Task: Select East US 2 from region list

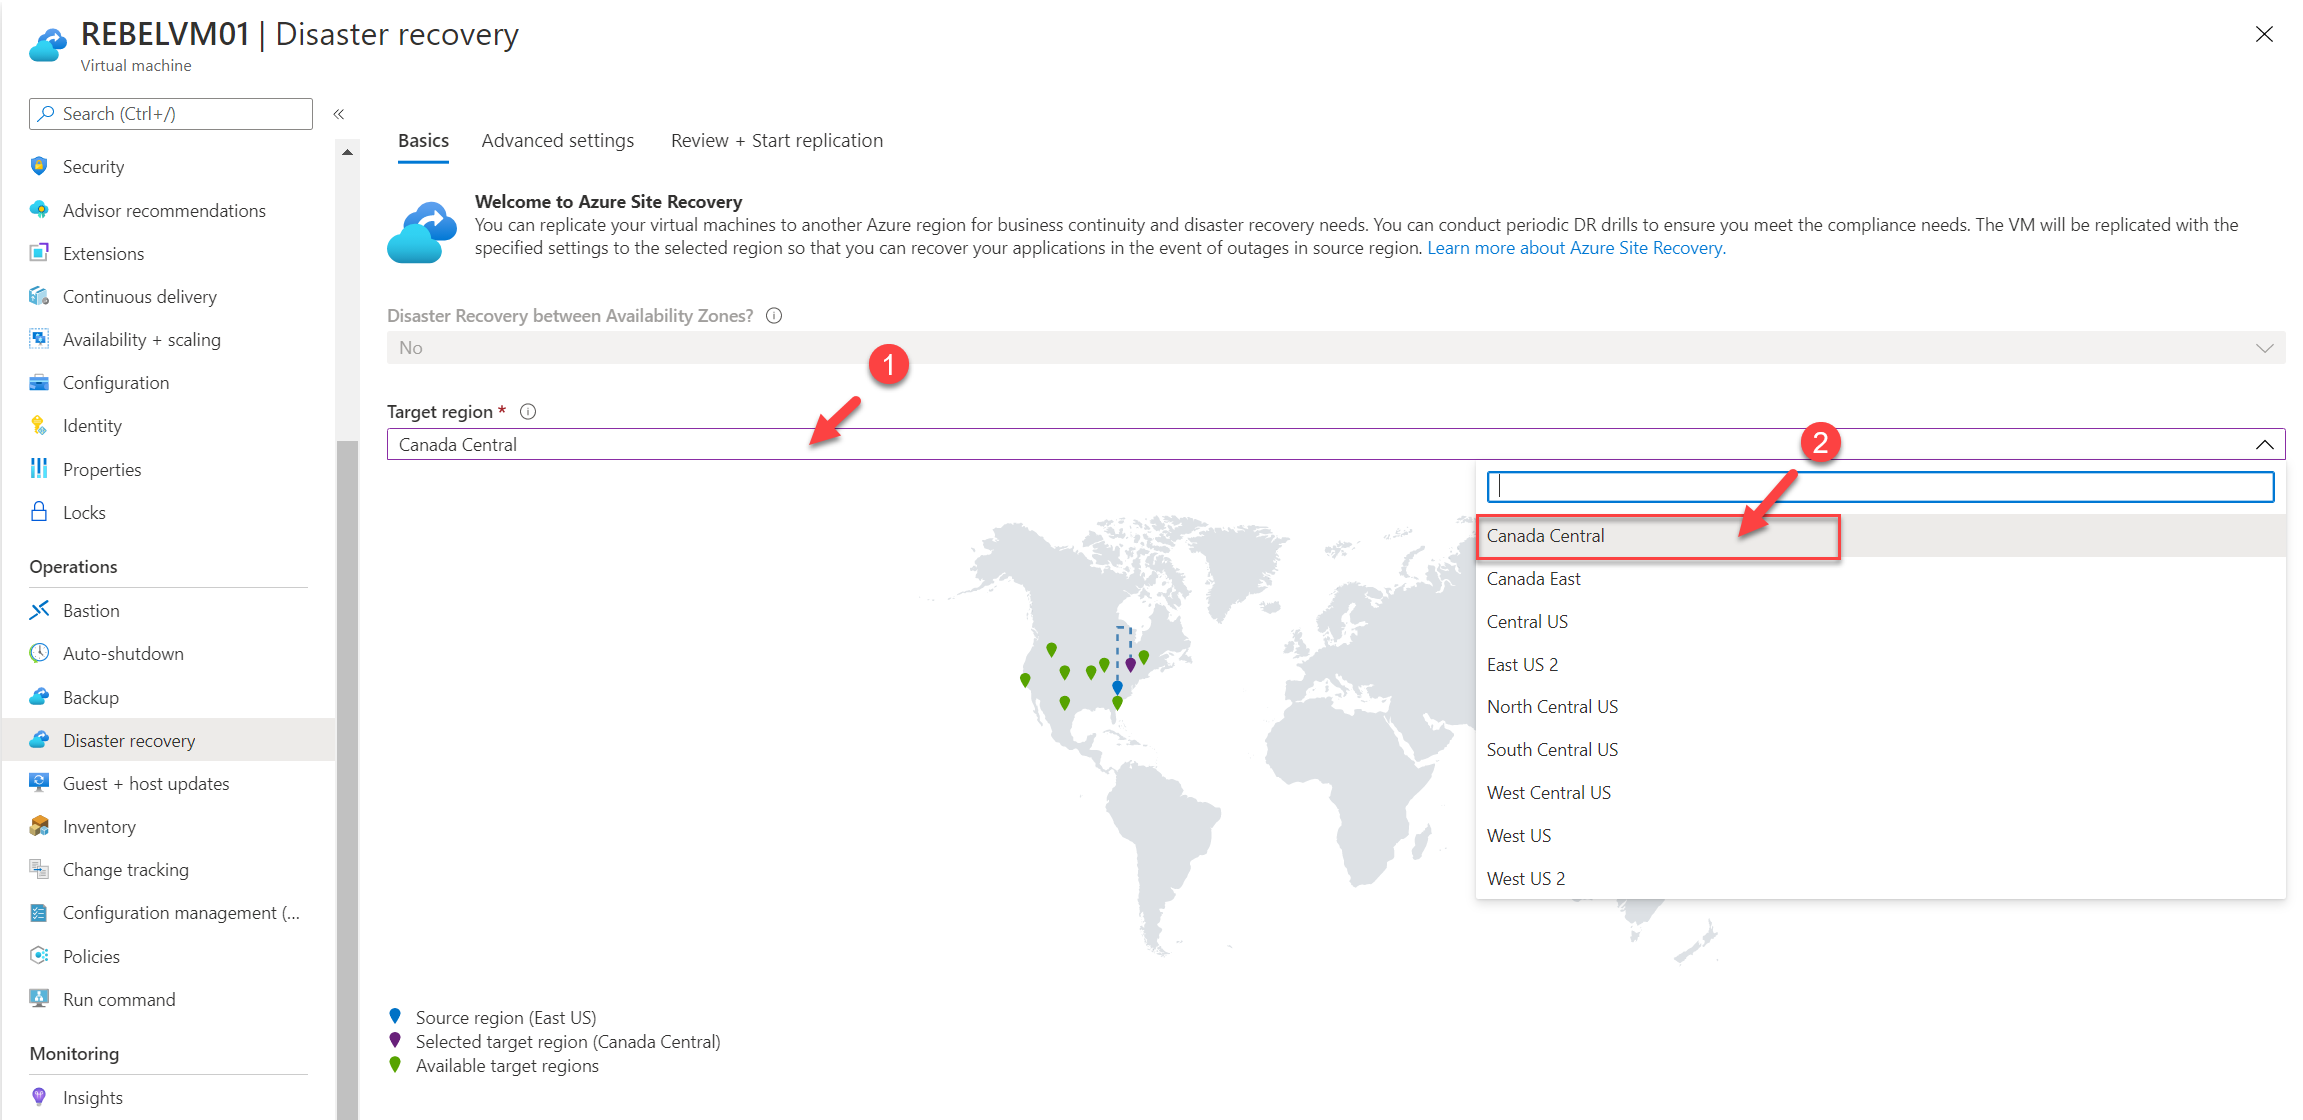Action: click(x=1880, y=665)
